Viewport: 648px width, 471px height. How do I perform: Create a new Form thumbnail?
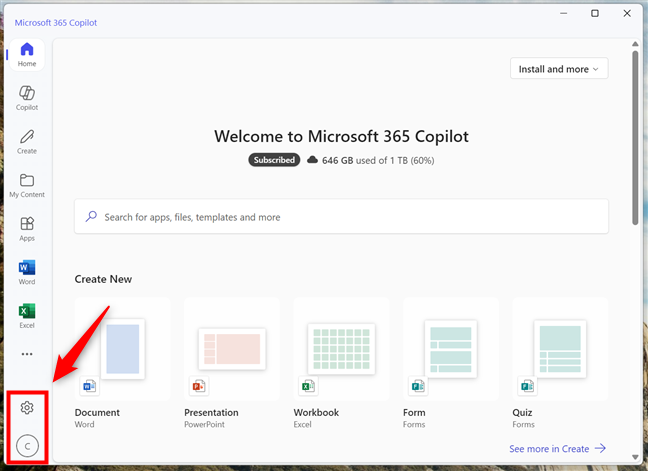tap(451, 349)
